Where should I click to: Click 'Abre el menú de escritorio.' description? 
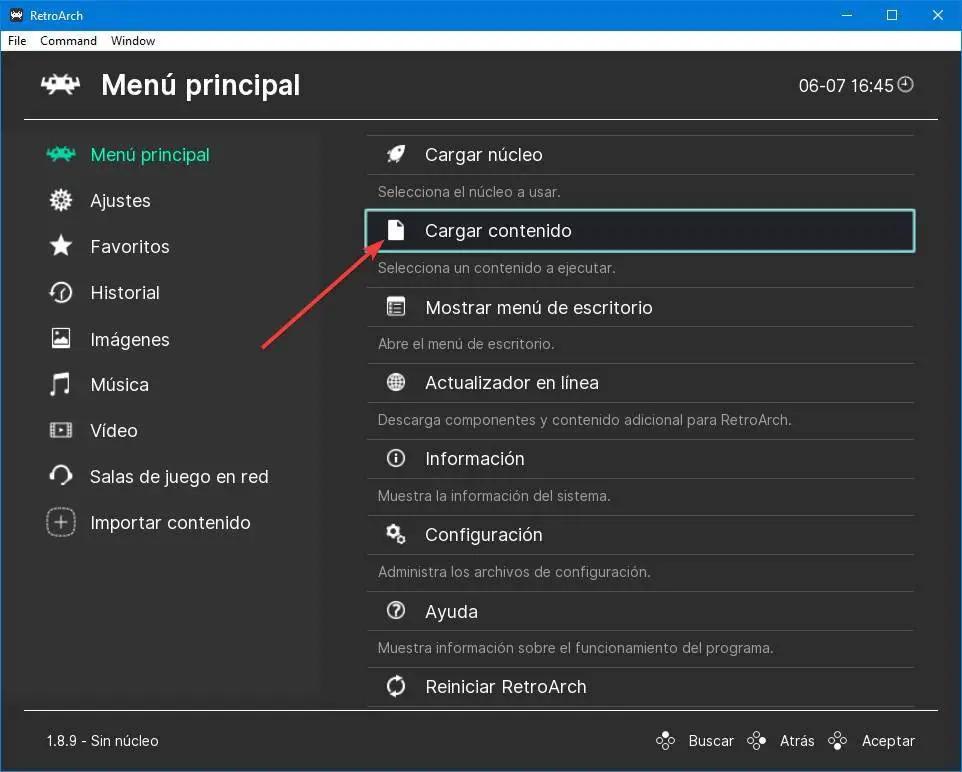(x=466, y=344)
